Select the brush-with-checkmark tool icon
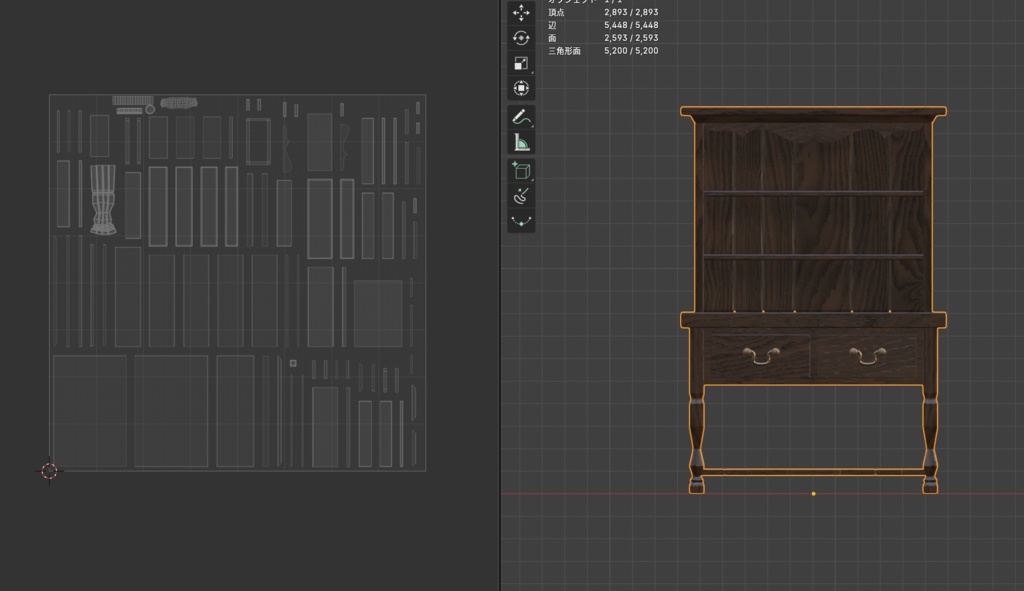This screenshot has height=591, width=1024. [x=521, y=196]
